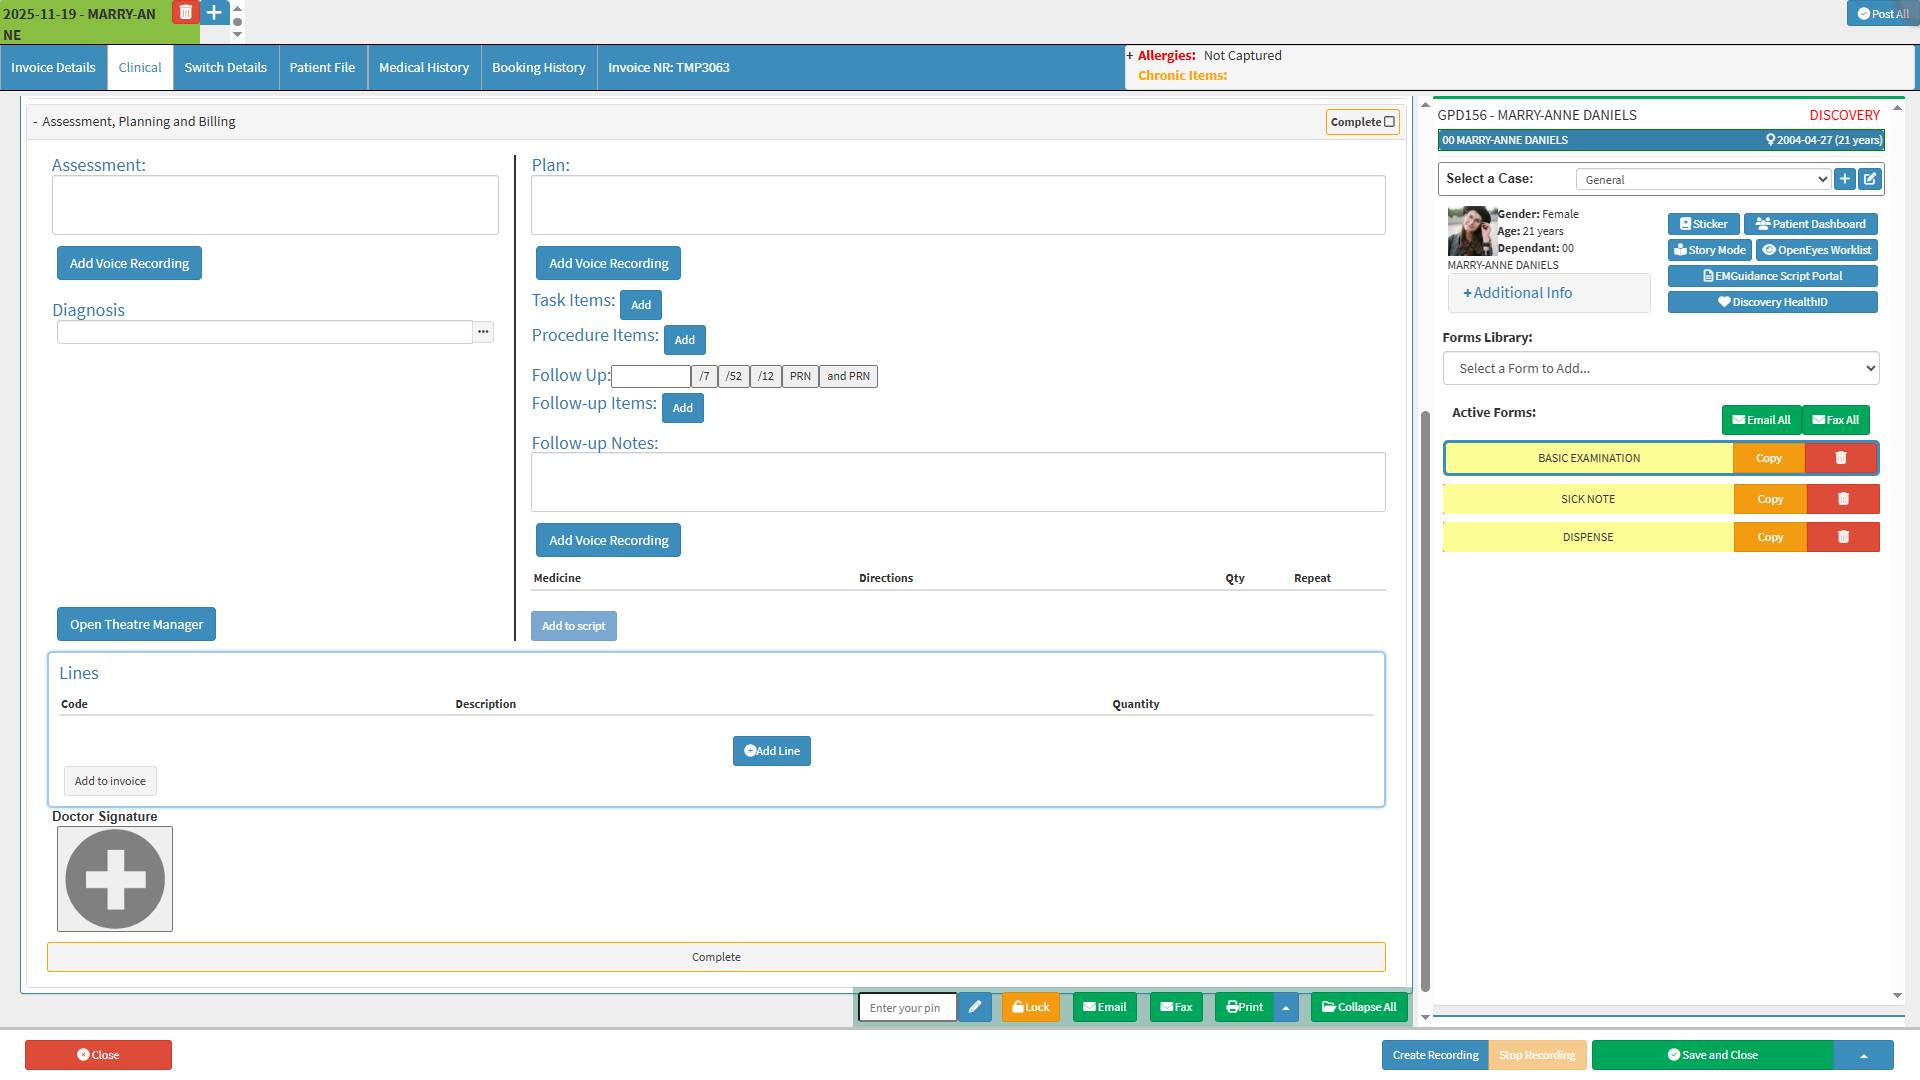Open the Forms Library dropdown
This screenshot has height=1080, width=1920.
pyautogui.click(x=1660, y=368)
